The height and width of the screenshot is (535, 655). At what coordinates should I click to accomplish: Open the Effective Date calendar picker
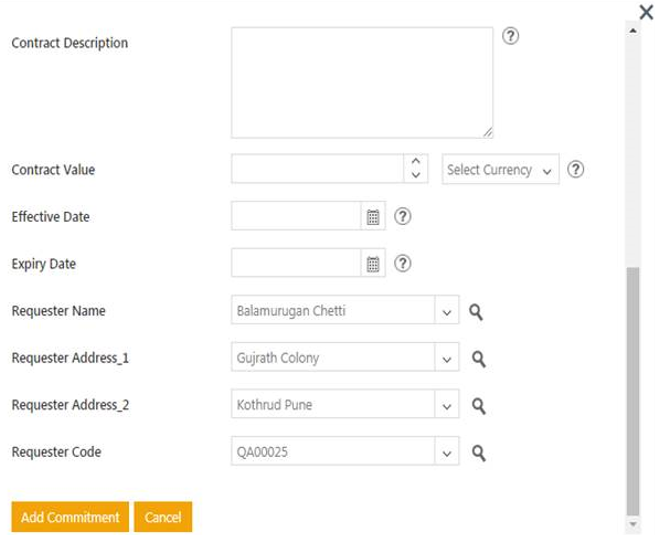click(x=372, y=216)
